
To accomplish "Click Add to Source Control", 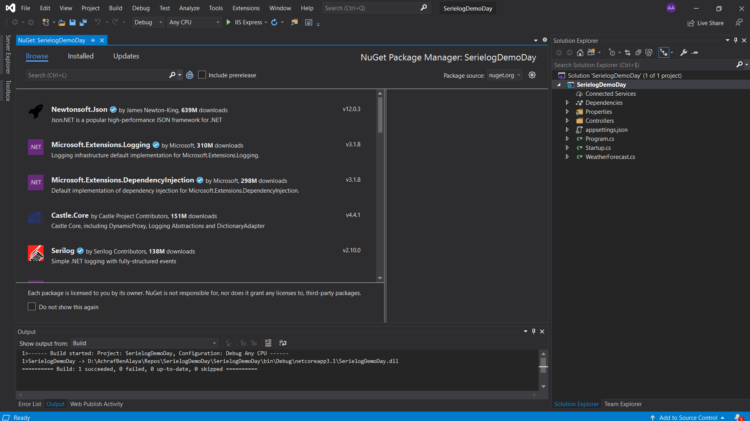I will pyautogui.click(x=688, y=418).
